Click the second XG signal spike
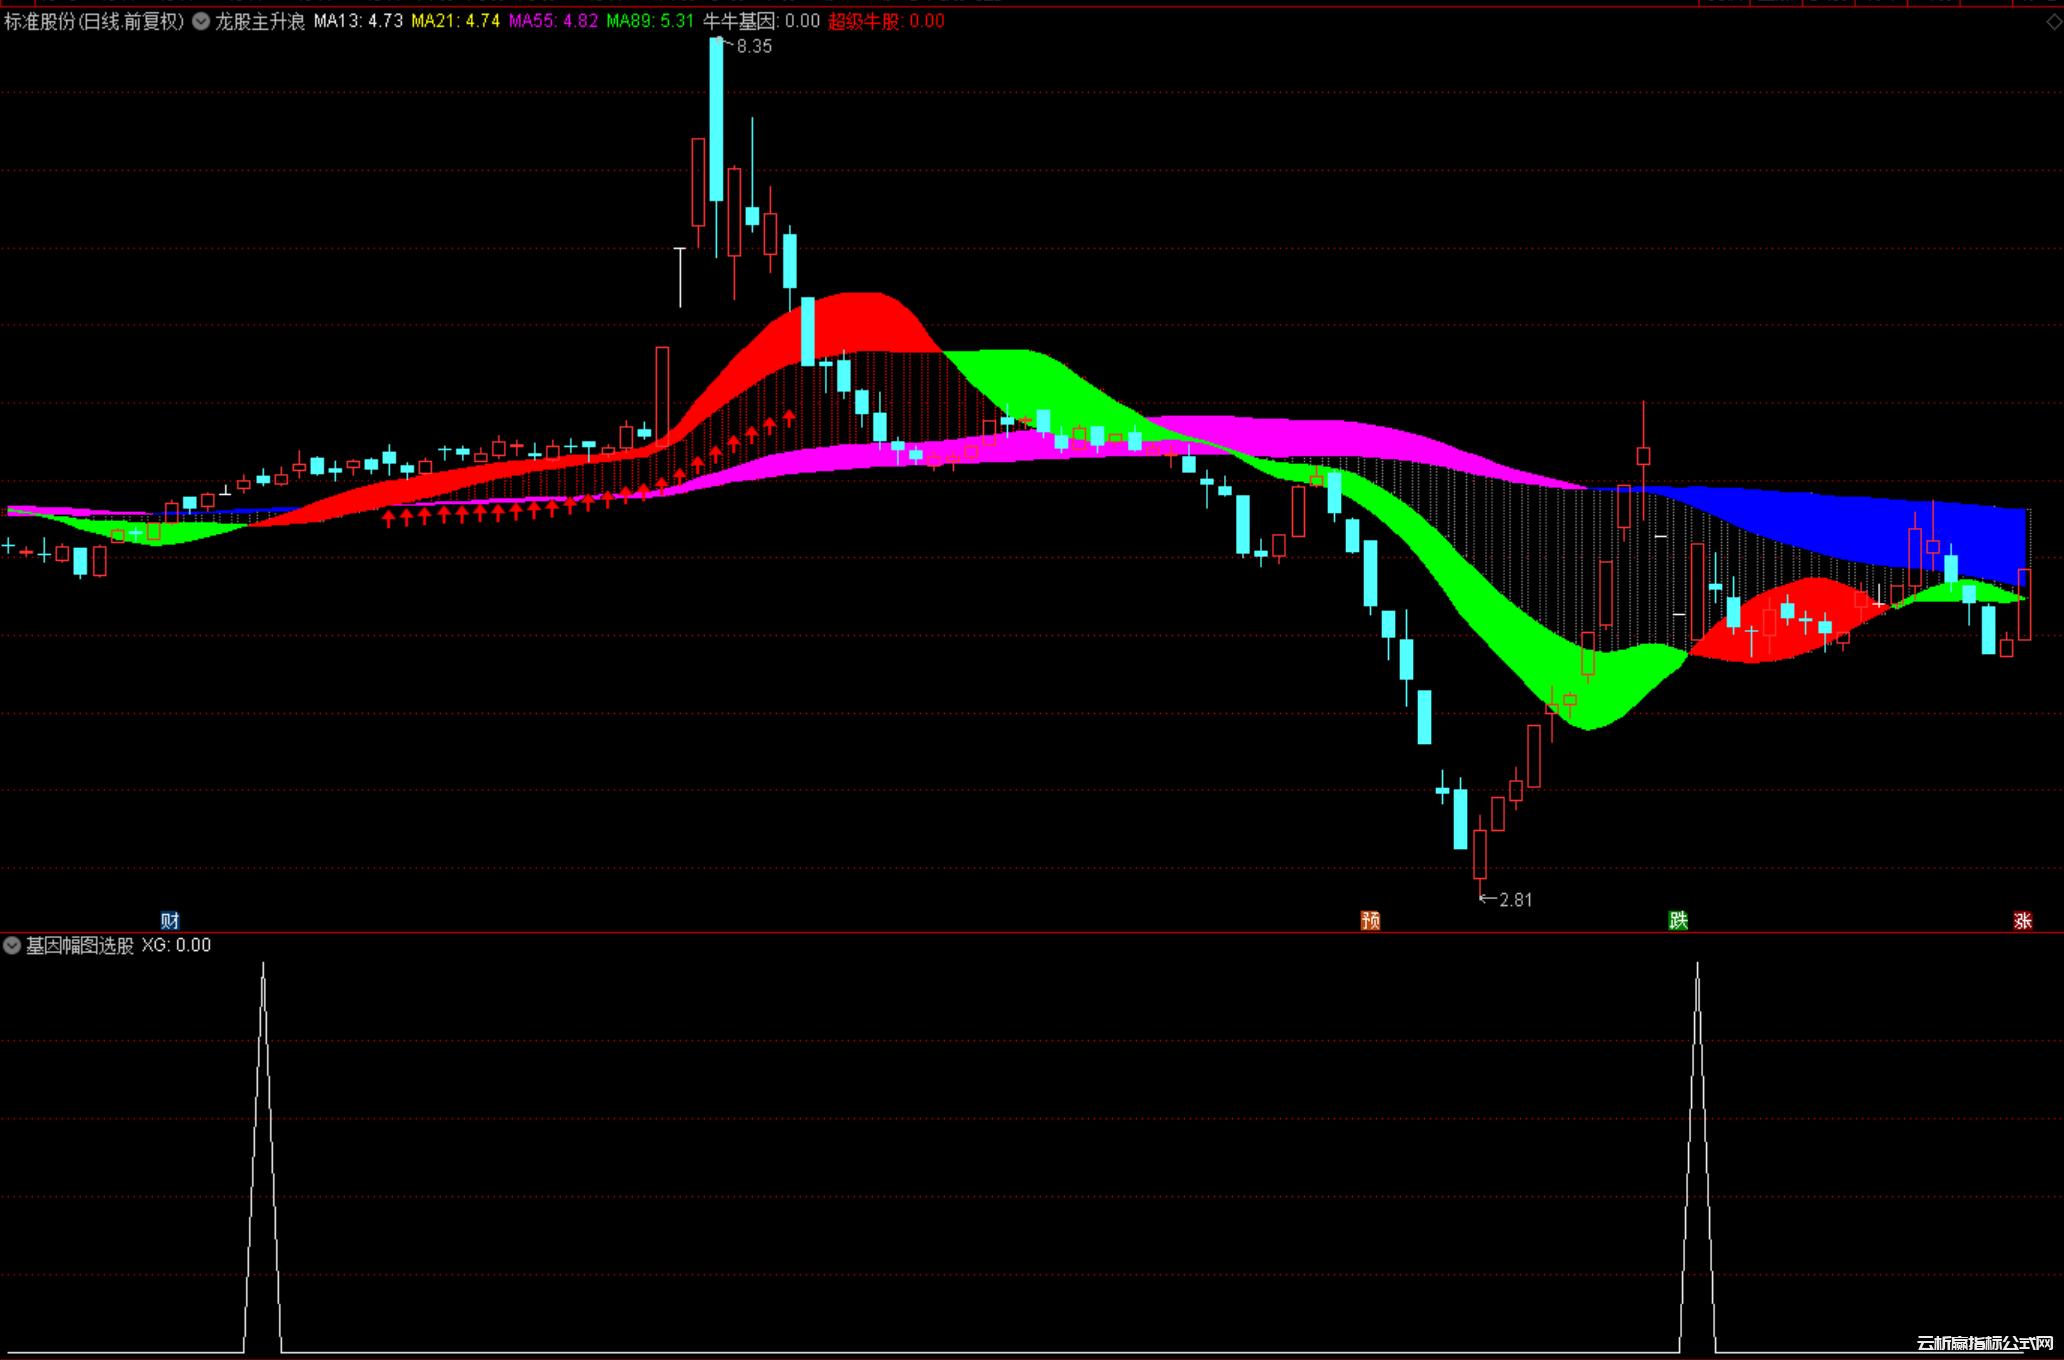Screen dimensions: 2064x1360 (1697, 1157)
